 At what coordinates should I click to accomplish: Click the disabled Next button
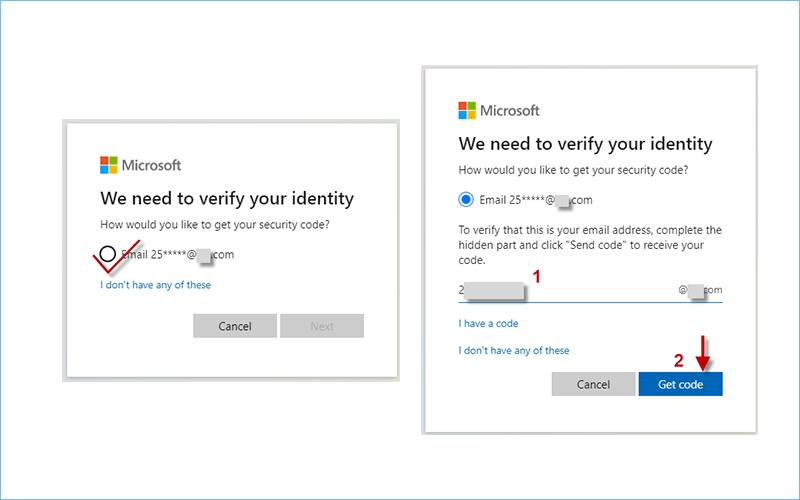pos(322,326)
